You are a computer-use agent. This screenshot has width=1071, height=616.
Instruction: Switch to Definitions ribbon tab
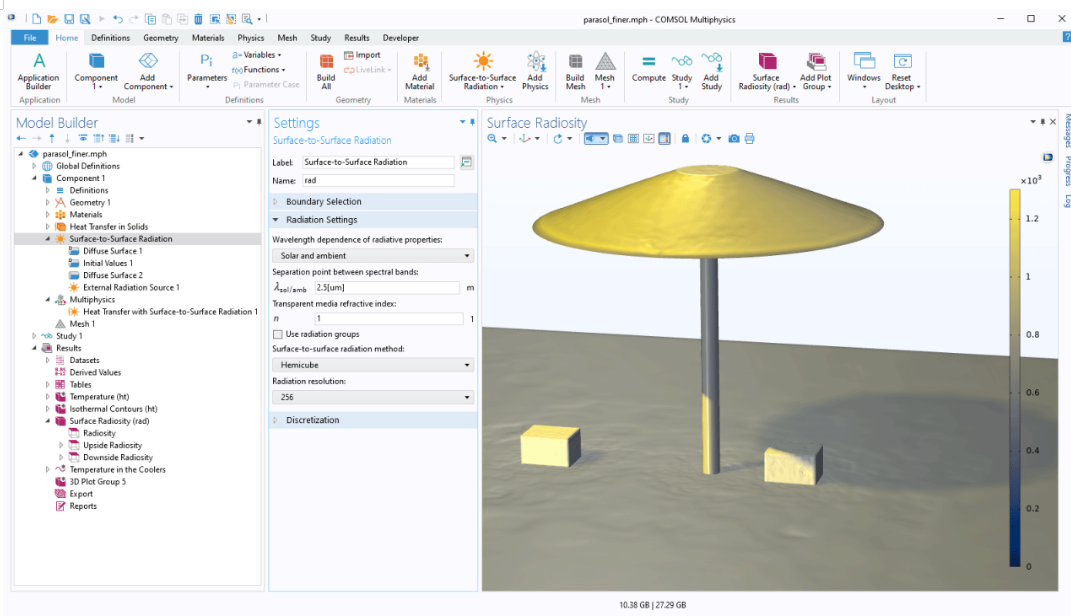coord(110,38)
